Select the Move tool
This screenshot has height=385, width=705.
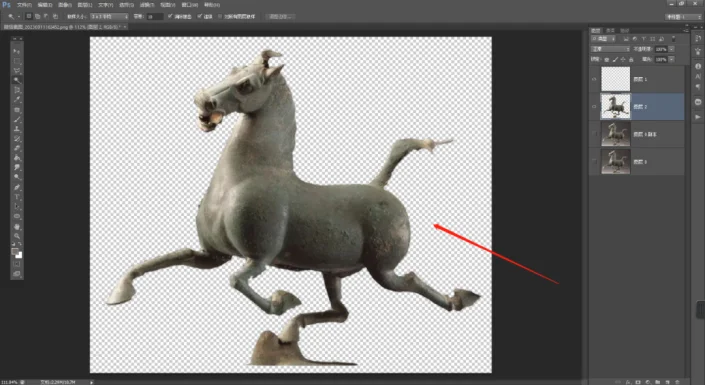point(17,51)
